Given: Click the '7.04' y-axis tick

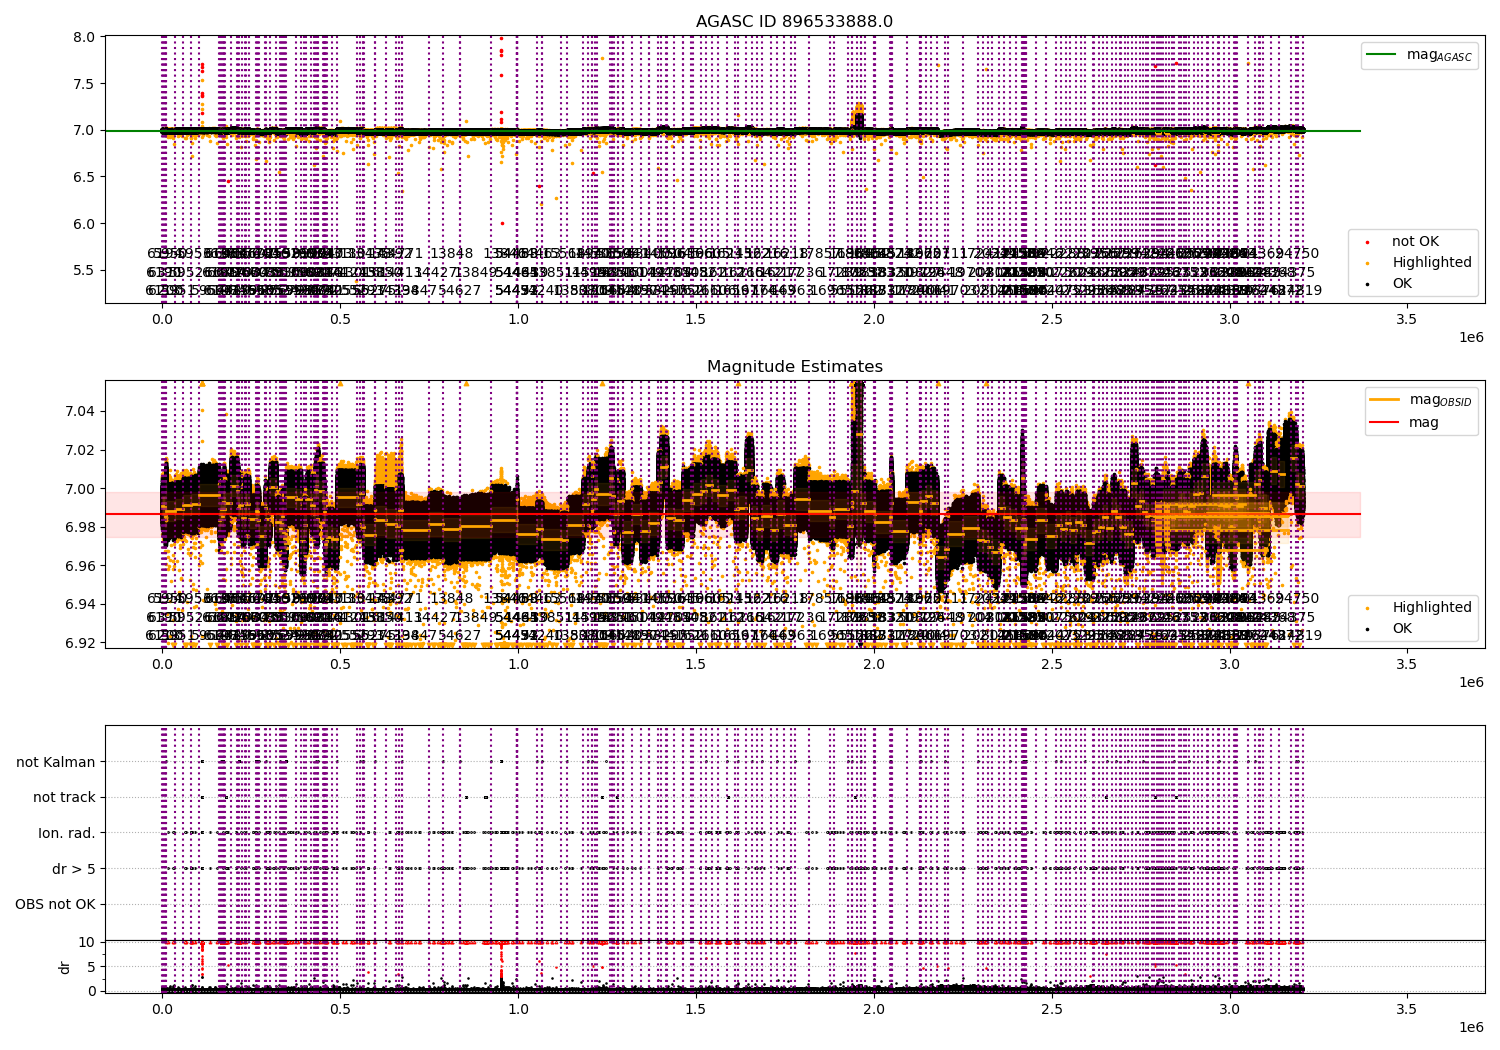Looking at the screenshot, I should [81, 411].
